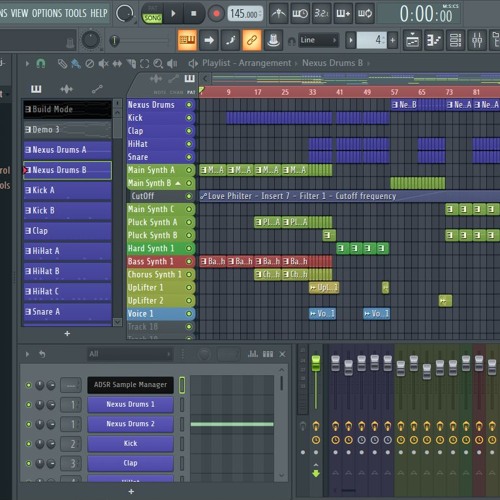The height and width of the screenshot is (500, 500).
Task: Adjust the master mixer green fader
Action: click(316, 363)
